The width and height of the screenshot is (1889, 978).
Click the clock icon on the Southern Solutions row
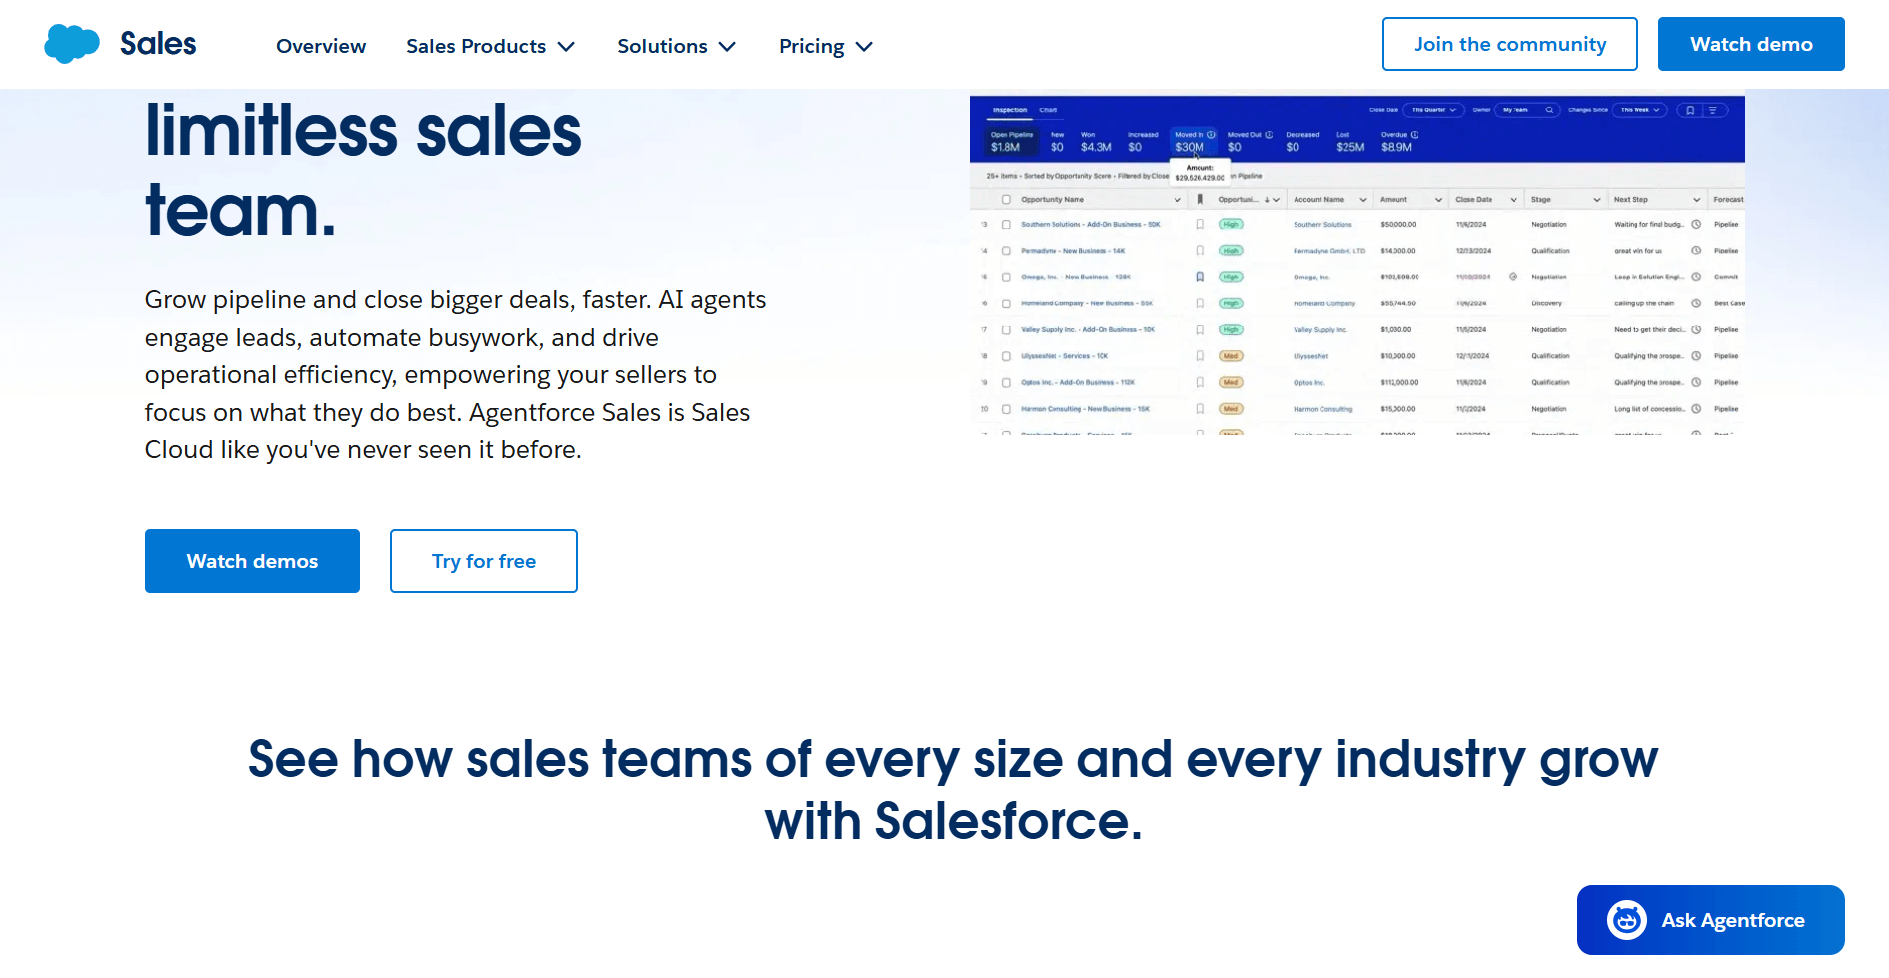point(1696,225)
